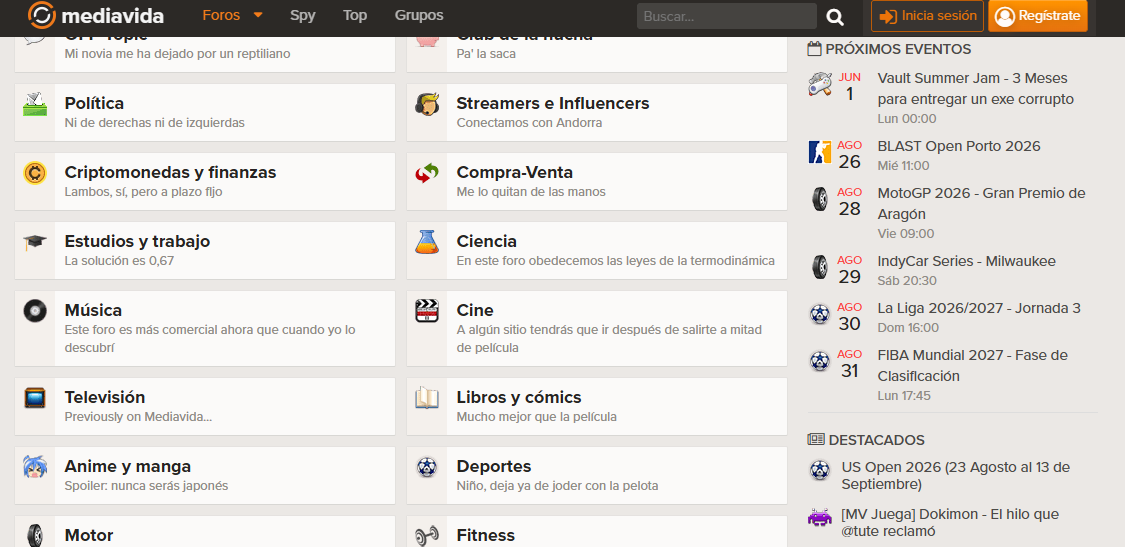The width and height of the screenshot is (1125, 547).
Task: Select the Ciencia flask icon
Action: [426, 242]
